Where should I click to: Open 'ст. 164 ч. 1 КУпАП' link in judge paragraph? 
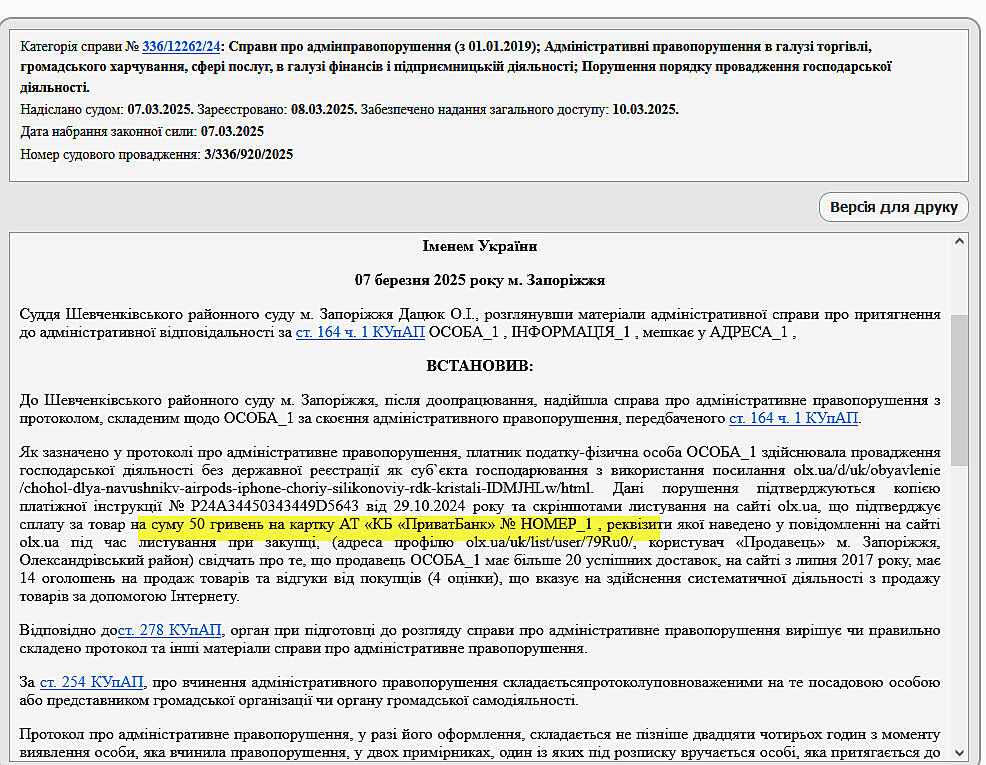(x=360, y=332)
